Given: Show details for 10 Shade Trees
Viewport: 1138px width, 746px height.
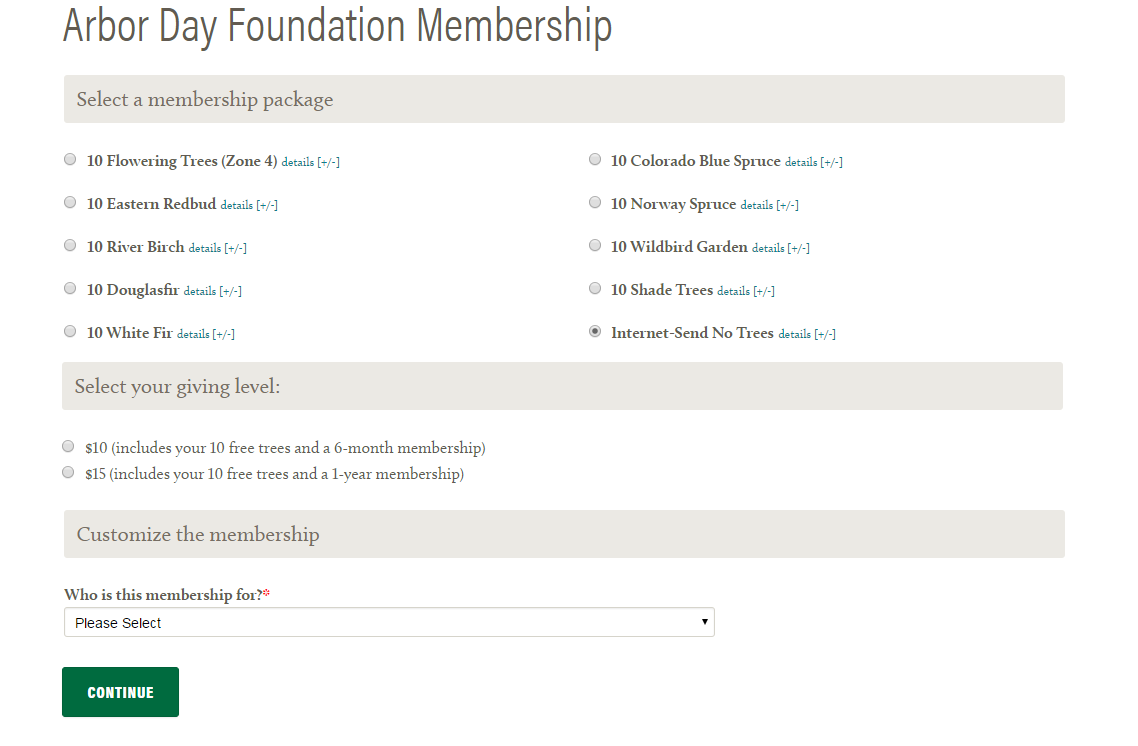Looking at the screenshot, I should [x=746, y=292].
